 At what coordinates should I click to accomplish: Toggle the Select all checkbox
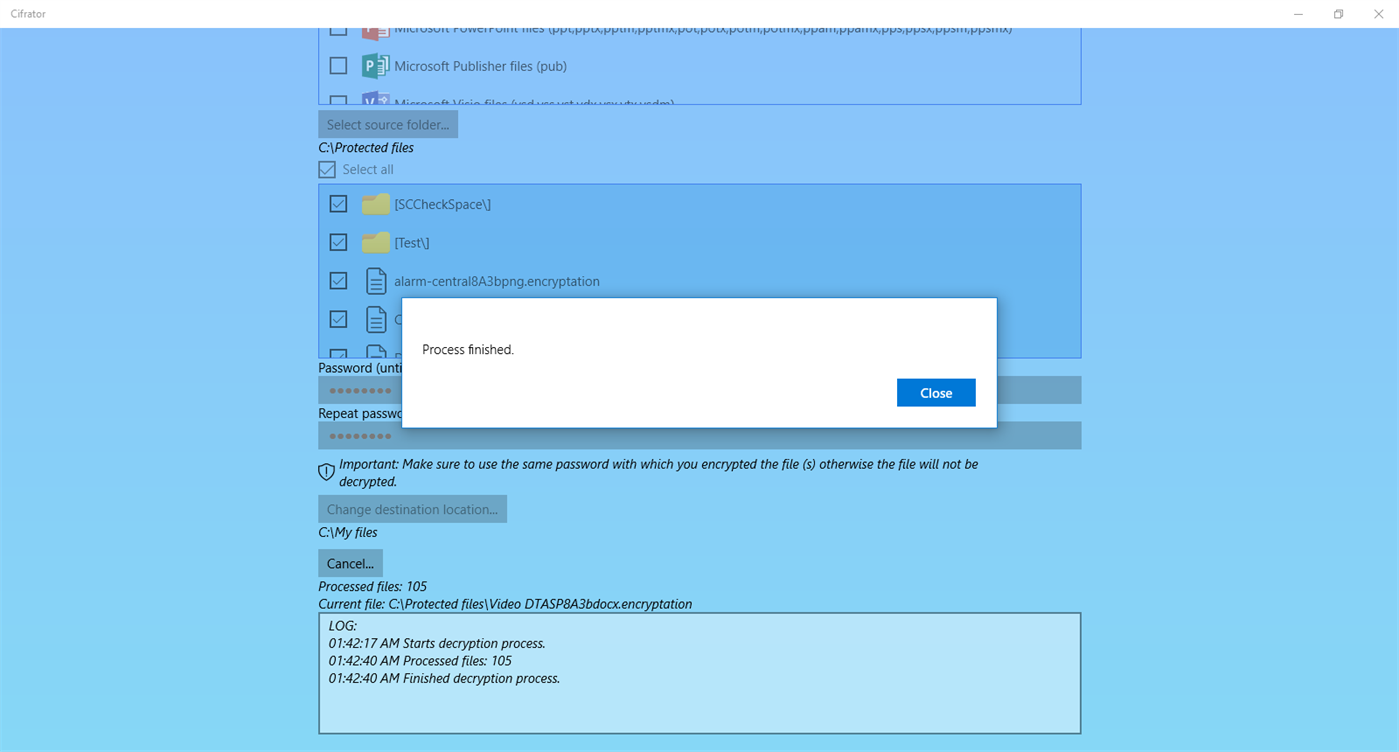tap(326, 169)
